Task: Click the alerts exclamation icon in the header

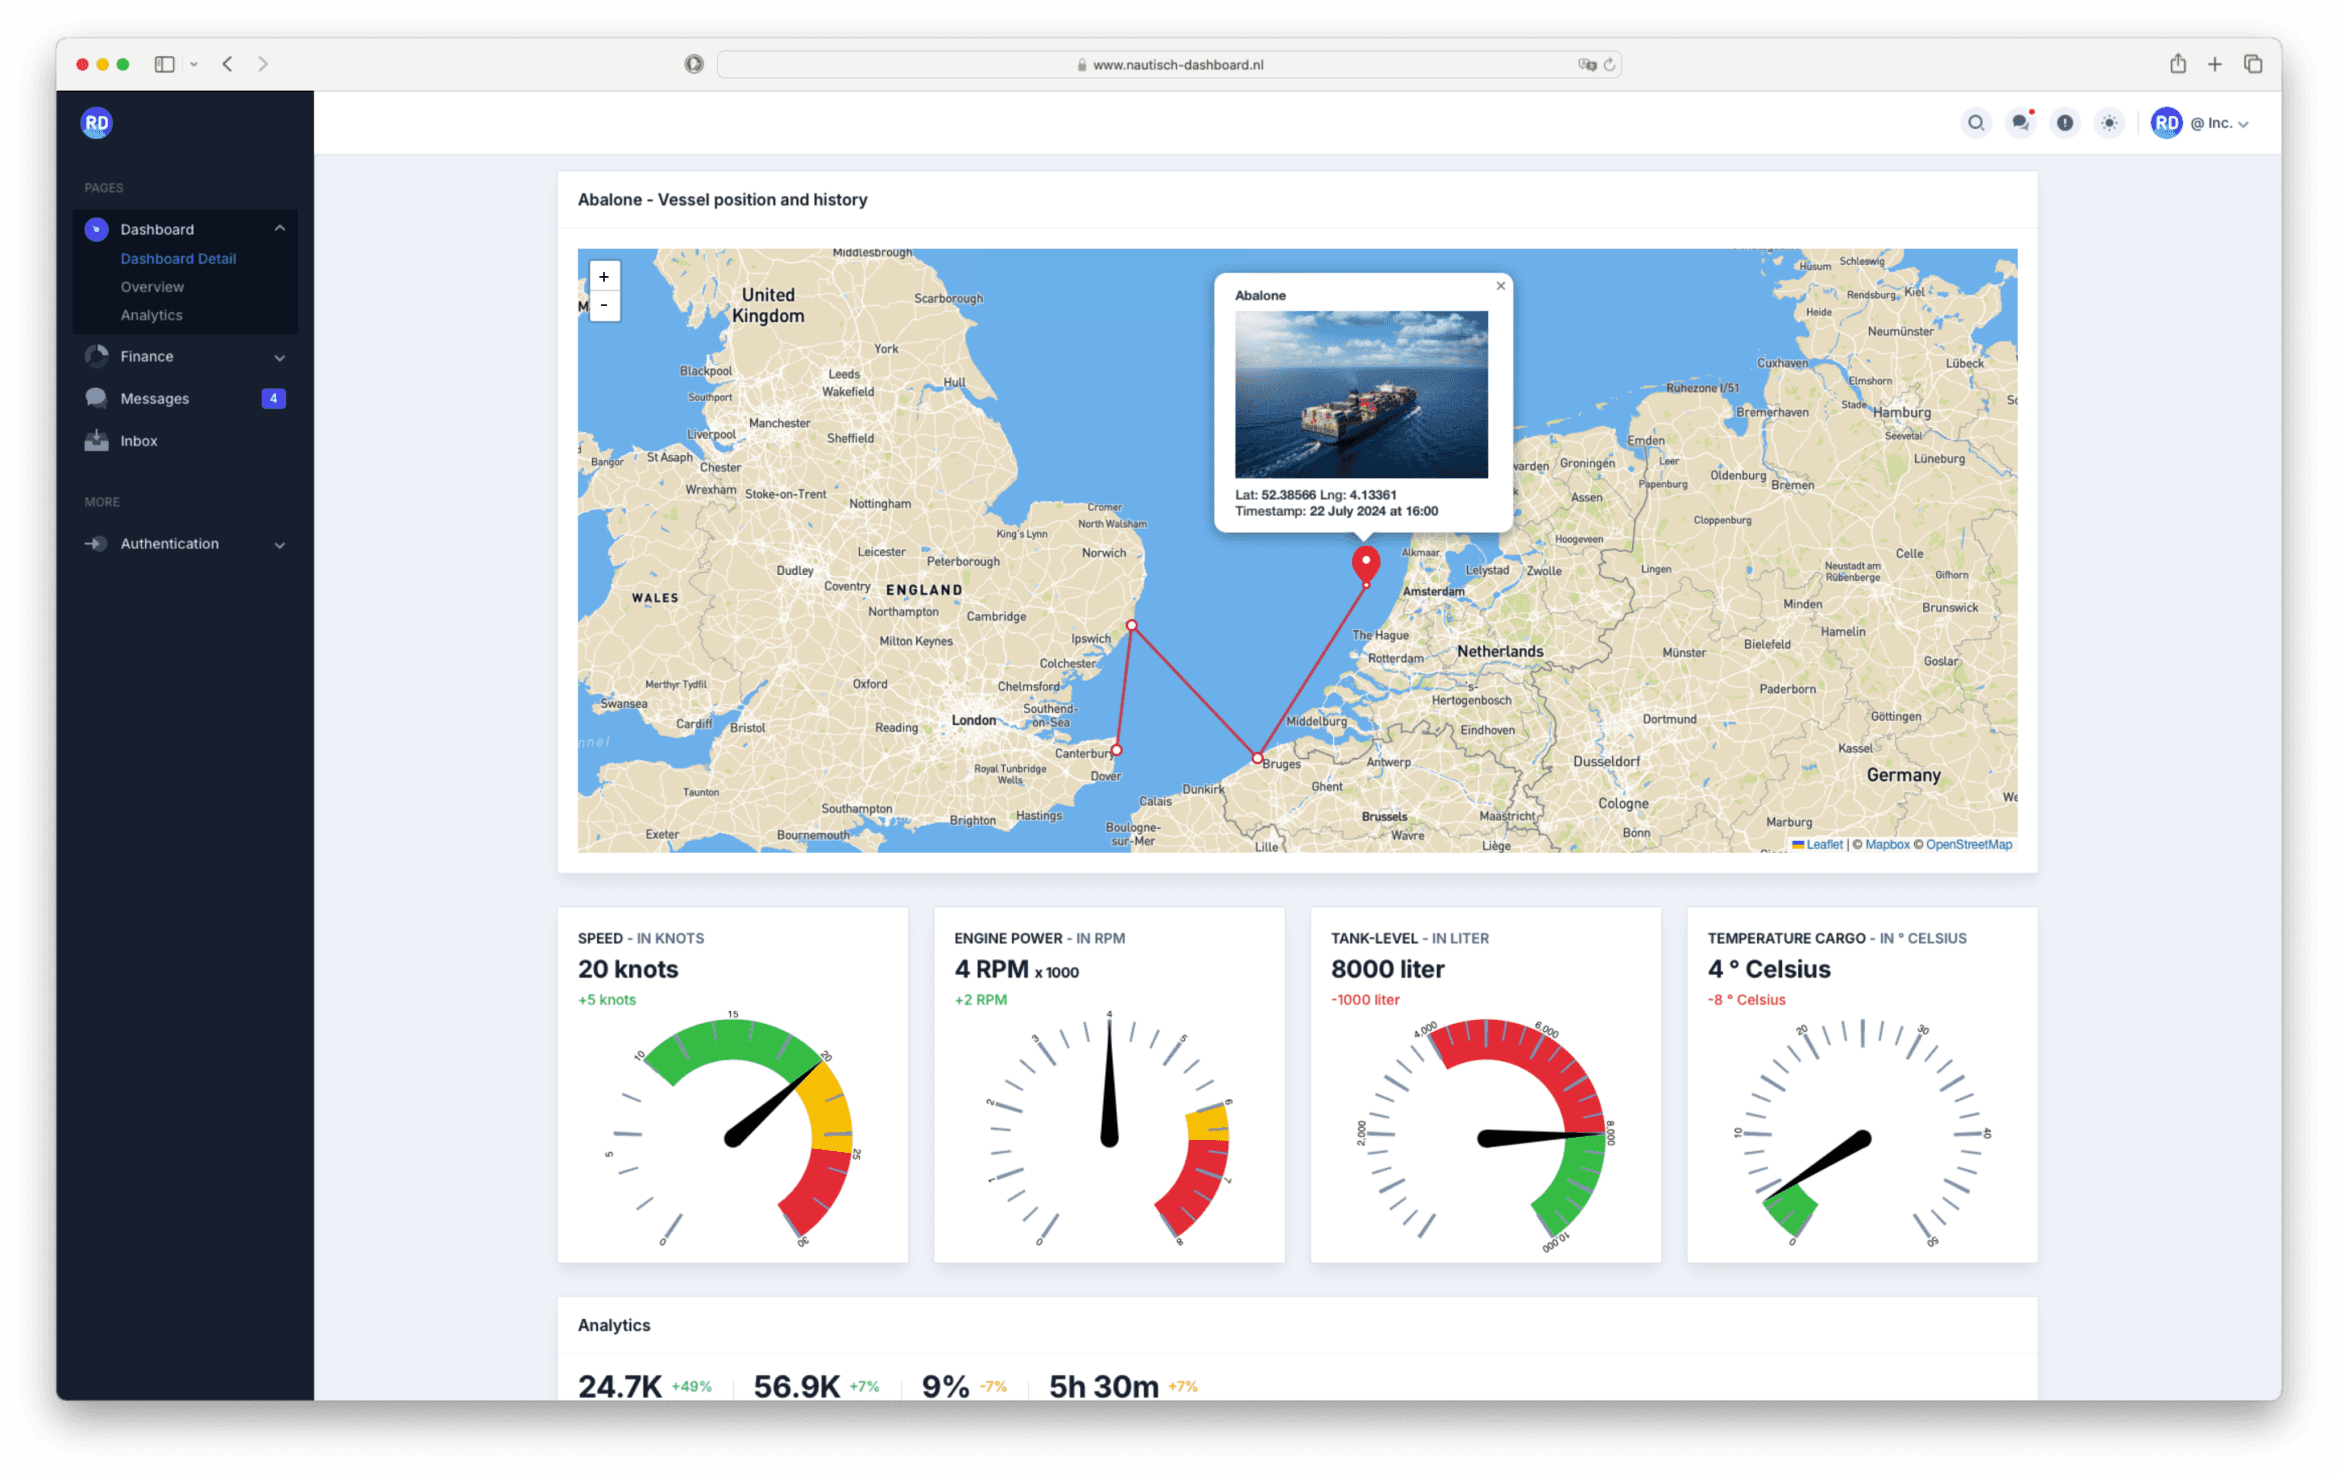Action: click(x=2066, y=122)
